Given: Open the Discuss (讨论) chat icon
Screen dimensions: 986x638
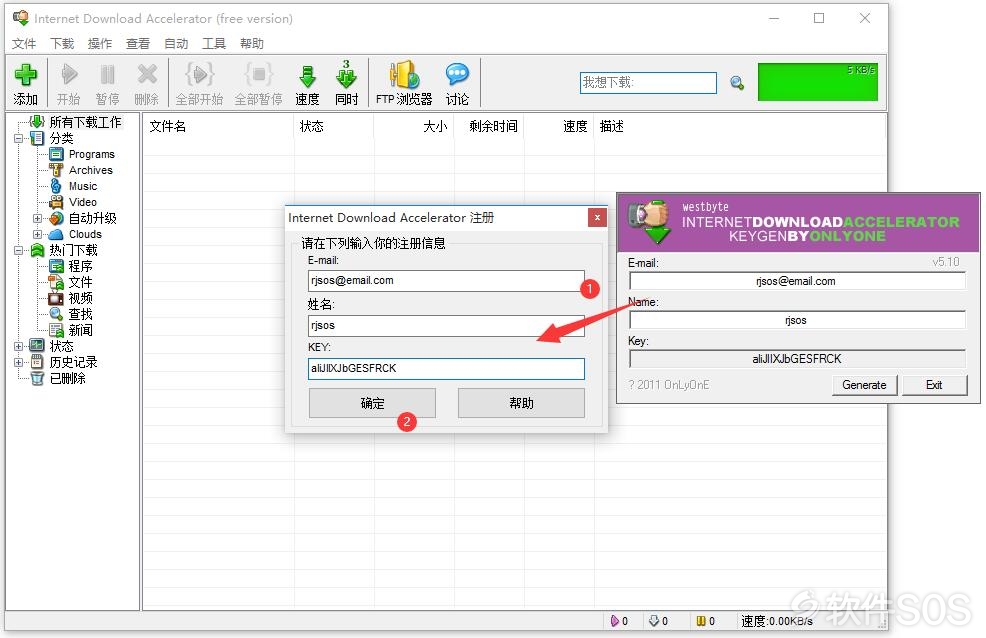Looking at the screenshot, I should point(457,84).
